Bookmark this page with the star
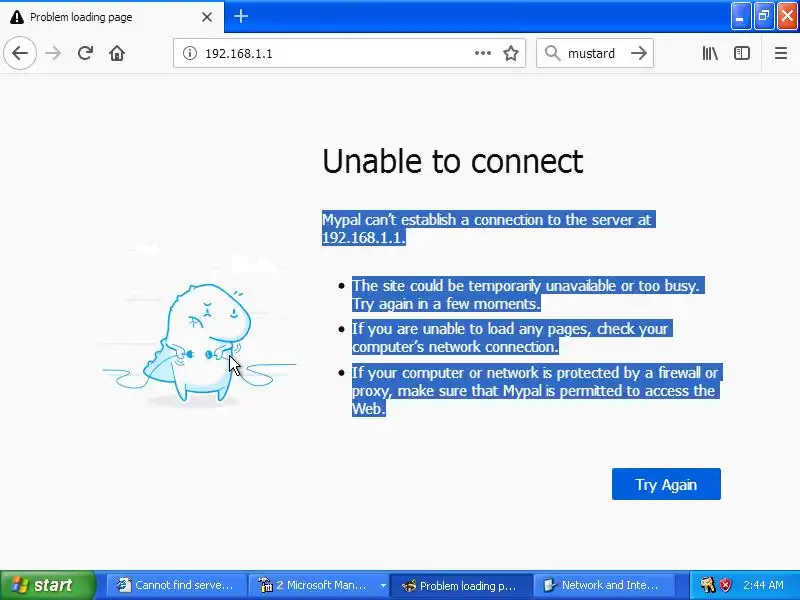The width and height of the screenshot is (800, 600). click(511, 53)
